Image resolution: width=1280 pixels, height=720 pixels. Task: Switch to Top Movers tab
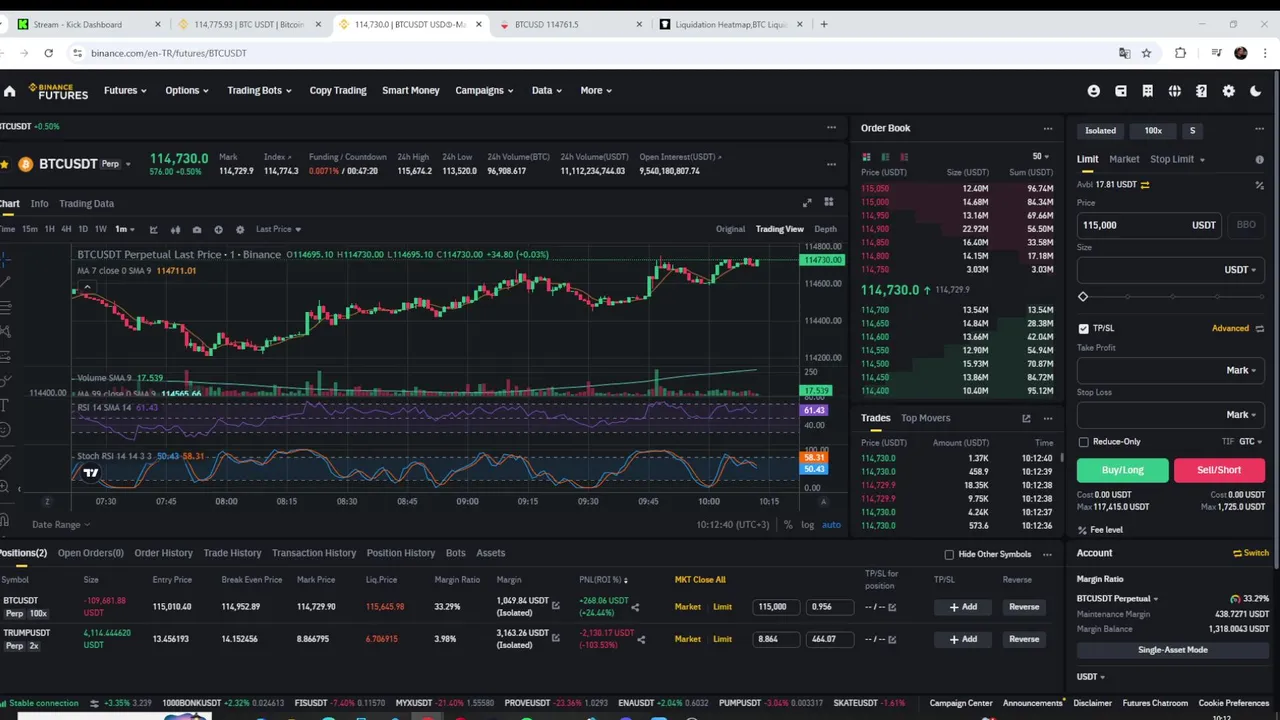click(925, 418)
